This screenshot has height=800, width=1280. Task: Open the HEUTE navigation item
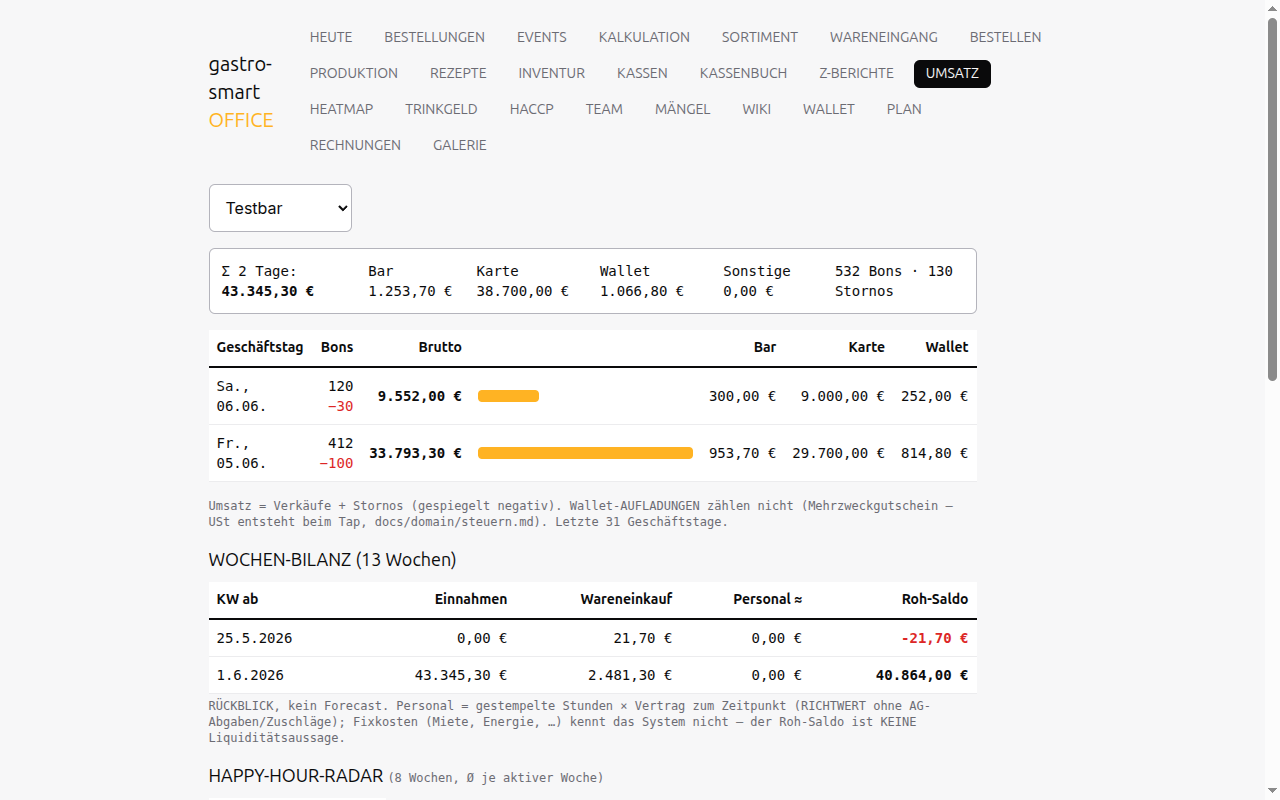[331, 37]
